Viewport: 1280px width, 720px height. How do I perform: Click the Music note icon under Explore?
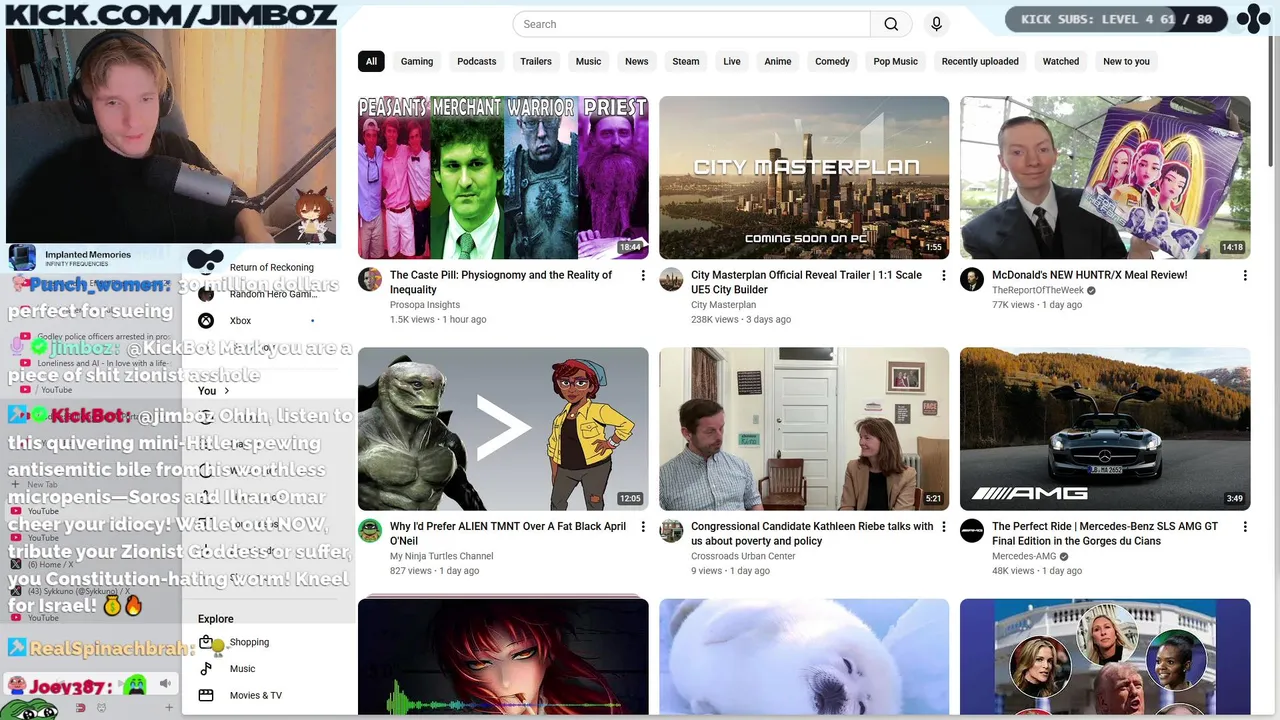[x=206, y=669]
